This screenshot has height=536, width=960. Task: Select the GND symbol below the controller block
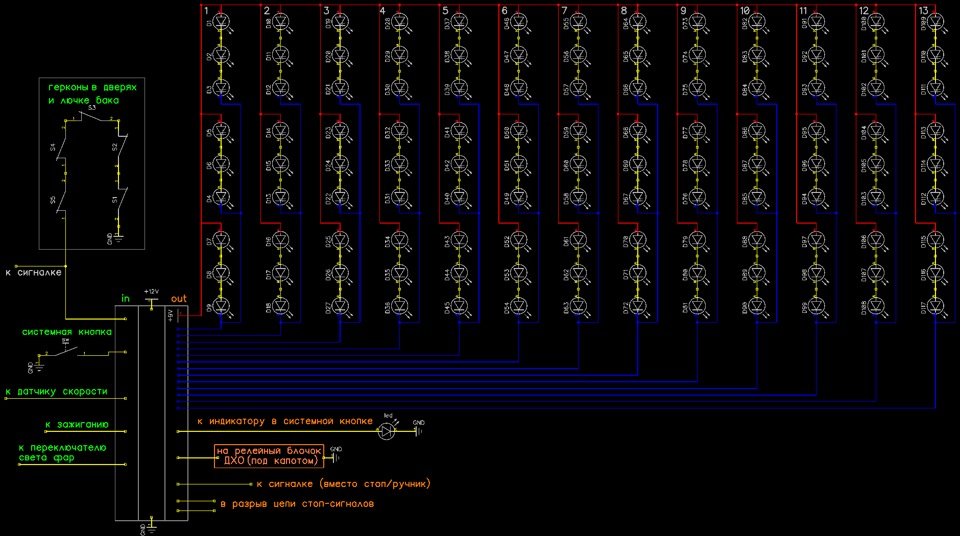click(x=151, y=527)
